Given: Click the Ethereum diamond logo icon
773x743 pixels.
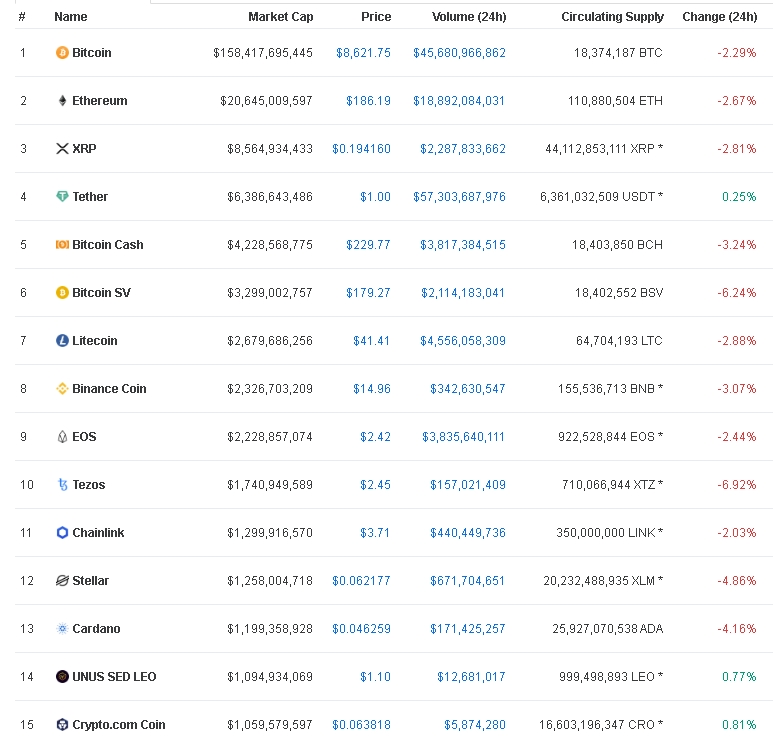Looking at the screenshot, I should pos(62,101).
